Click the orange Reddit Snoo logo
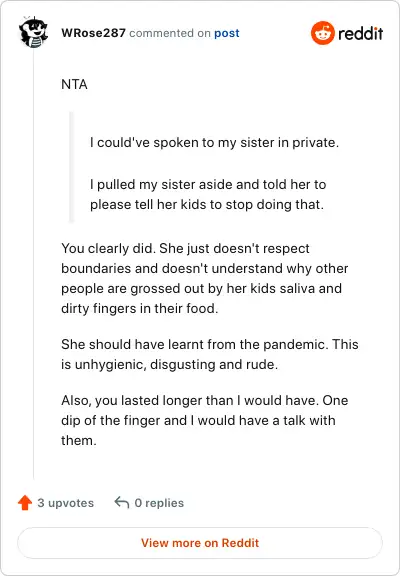The height and width of the screenshot is (576, 400). point(322,33)
